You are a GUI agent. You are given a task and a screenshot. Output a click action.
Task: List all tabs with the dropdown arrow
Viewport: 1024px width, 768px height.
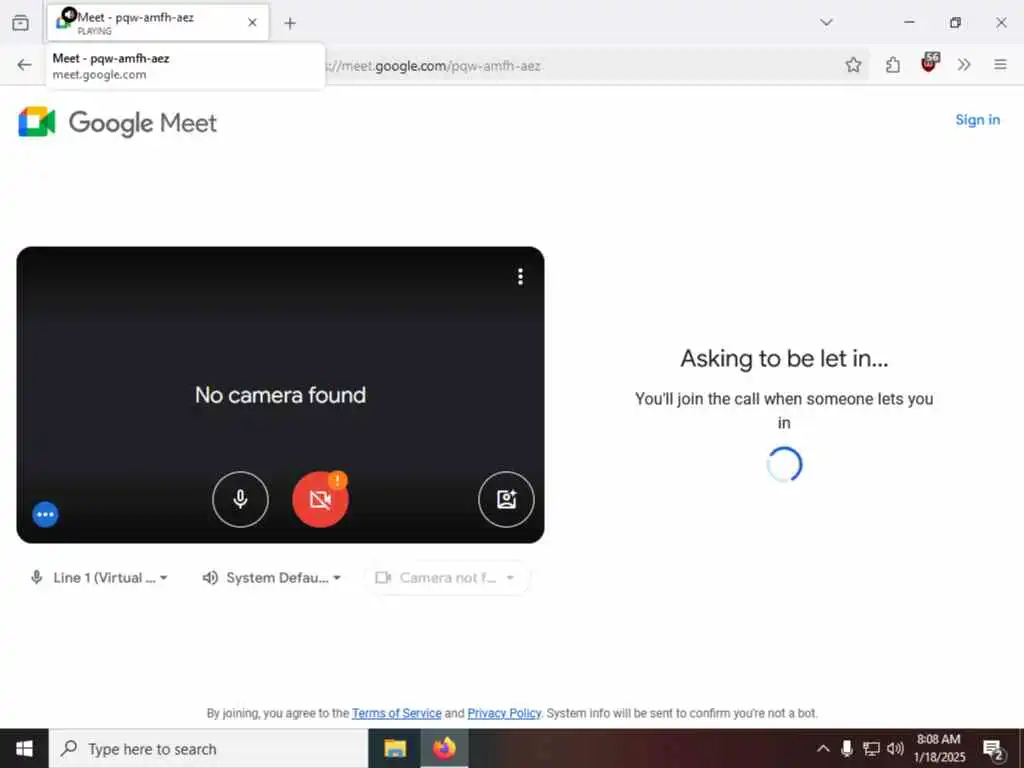(826, 22)
